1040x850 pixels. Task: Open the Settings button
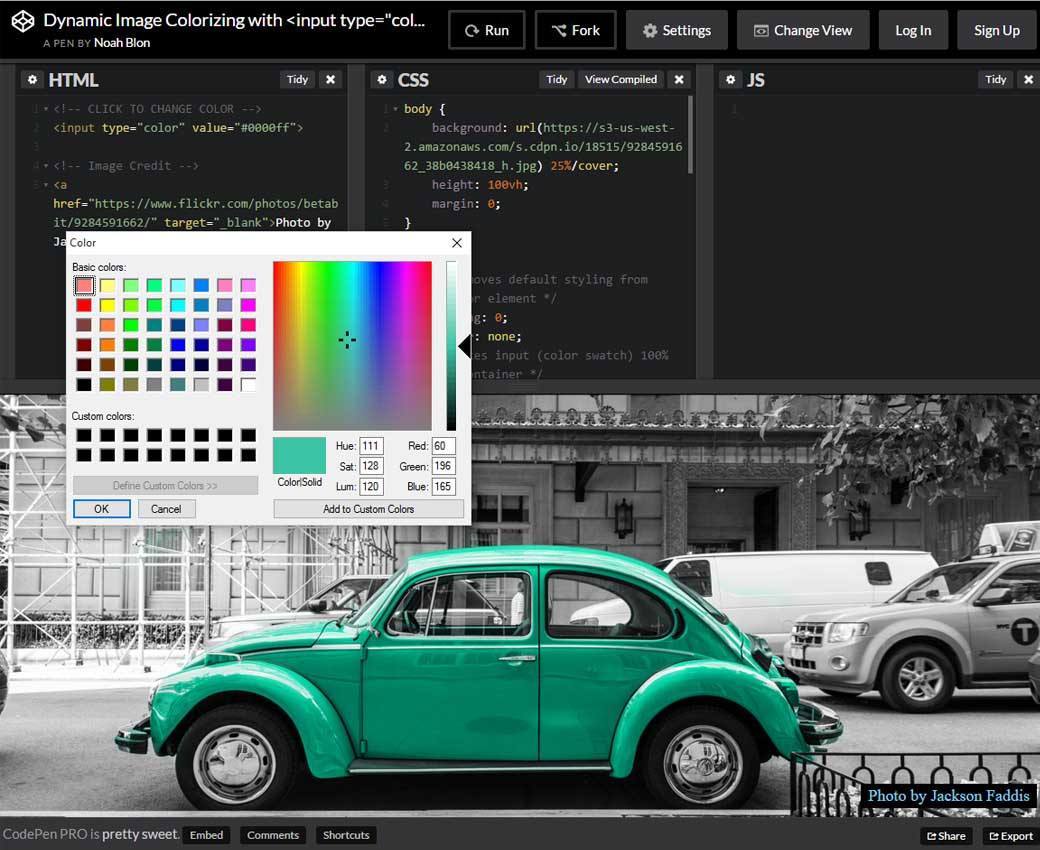[x=676, y=30]
